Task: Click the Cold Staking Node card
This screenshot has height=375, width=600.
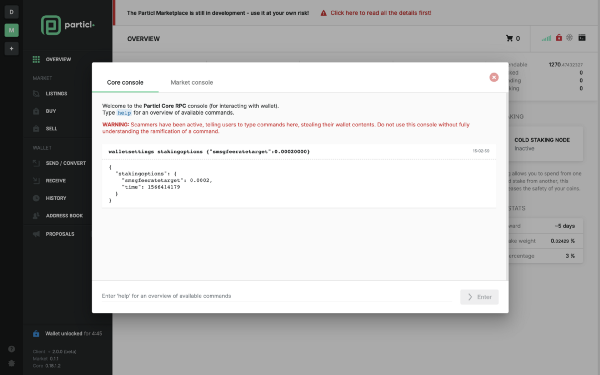Action: [x=546, y=144]
